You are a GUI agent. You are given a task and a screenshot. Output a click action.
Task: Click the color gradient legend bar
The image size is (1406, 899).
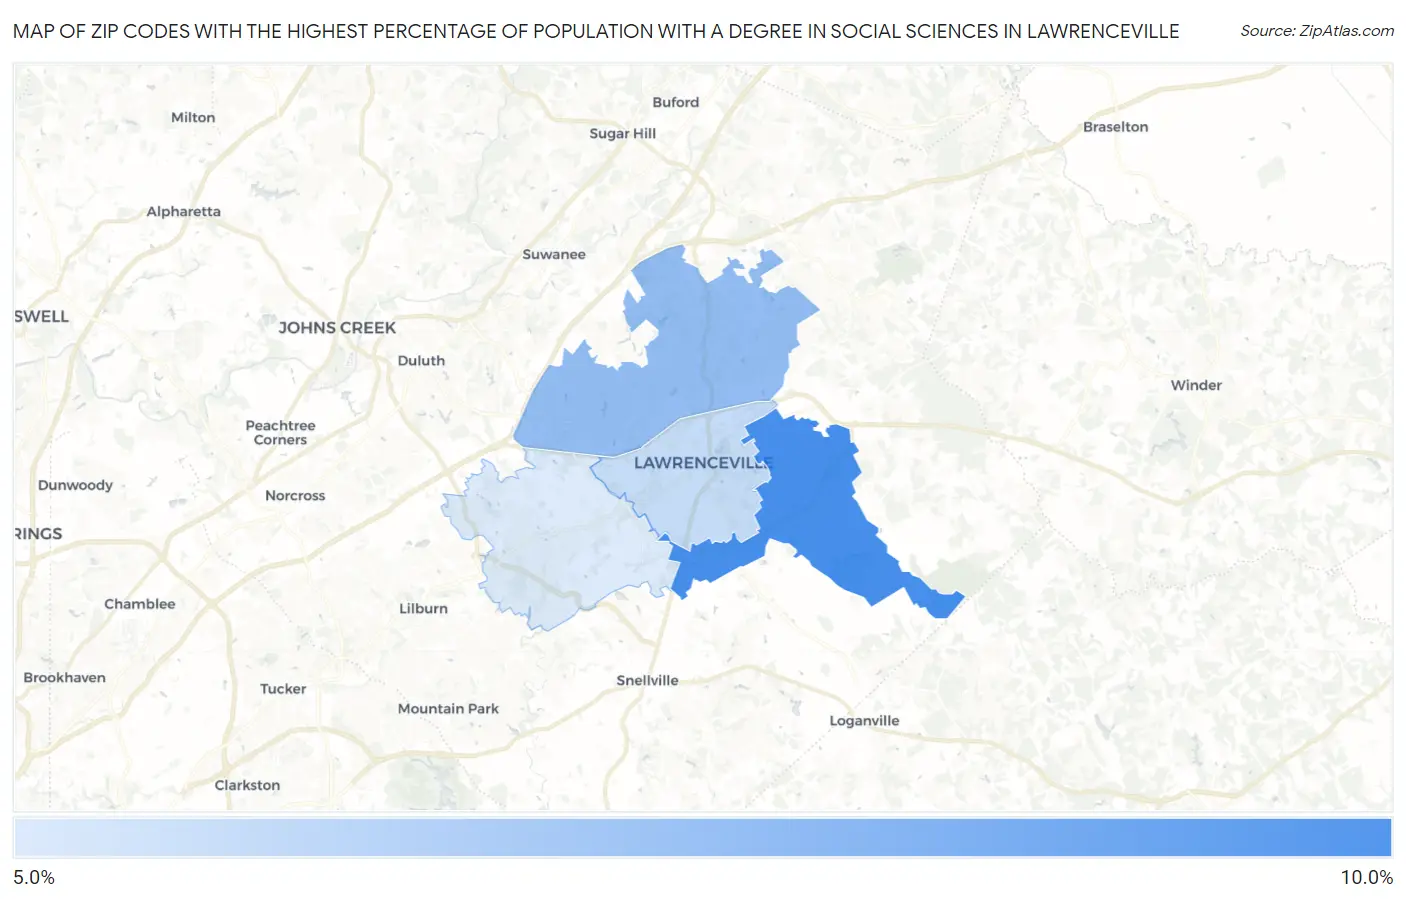point(703,837)
